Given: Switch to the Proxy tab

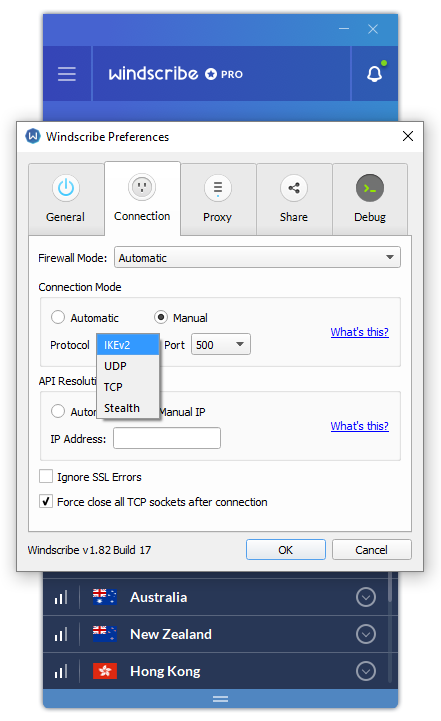Looking at the screenshot, I should 218,199.
